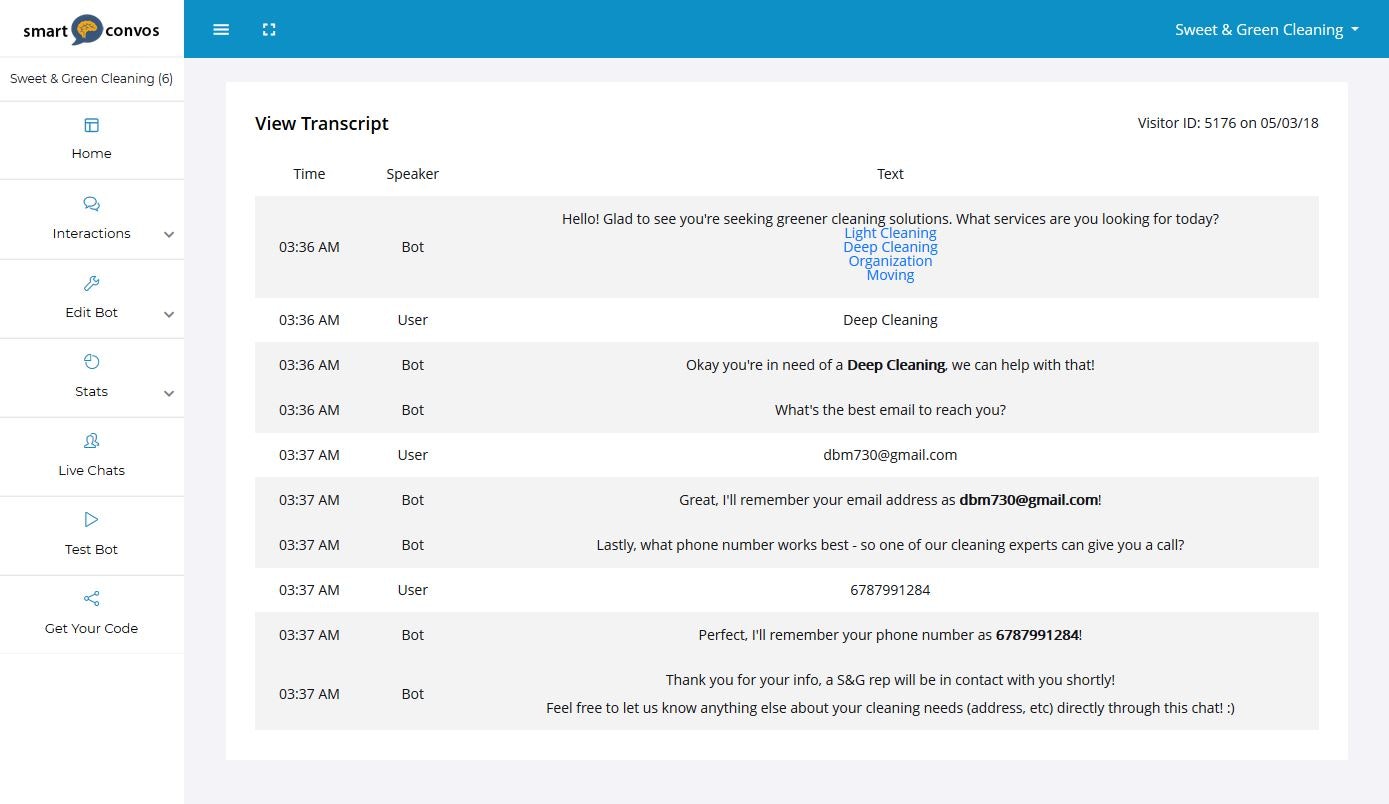Click the Organization link

point(890,261)
